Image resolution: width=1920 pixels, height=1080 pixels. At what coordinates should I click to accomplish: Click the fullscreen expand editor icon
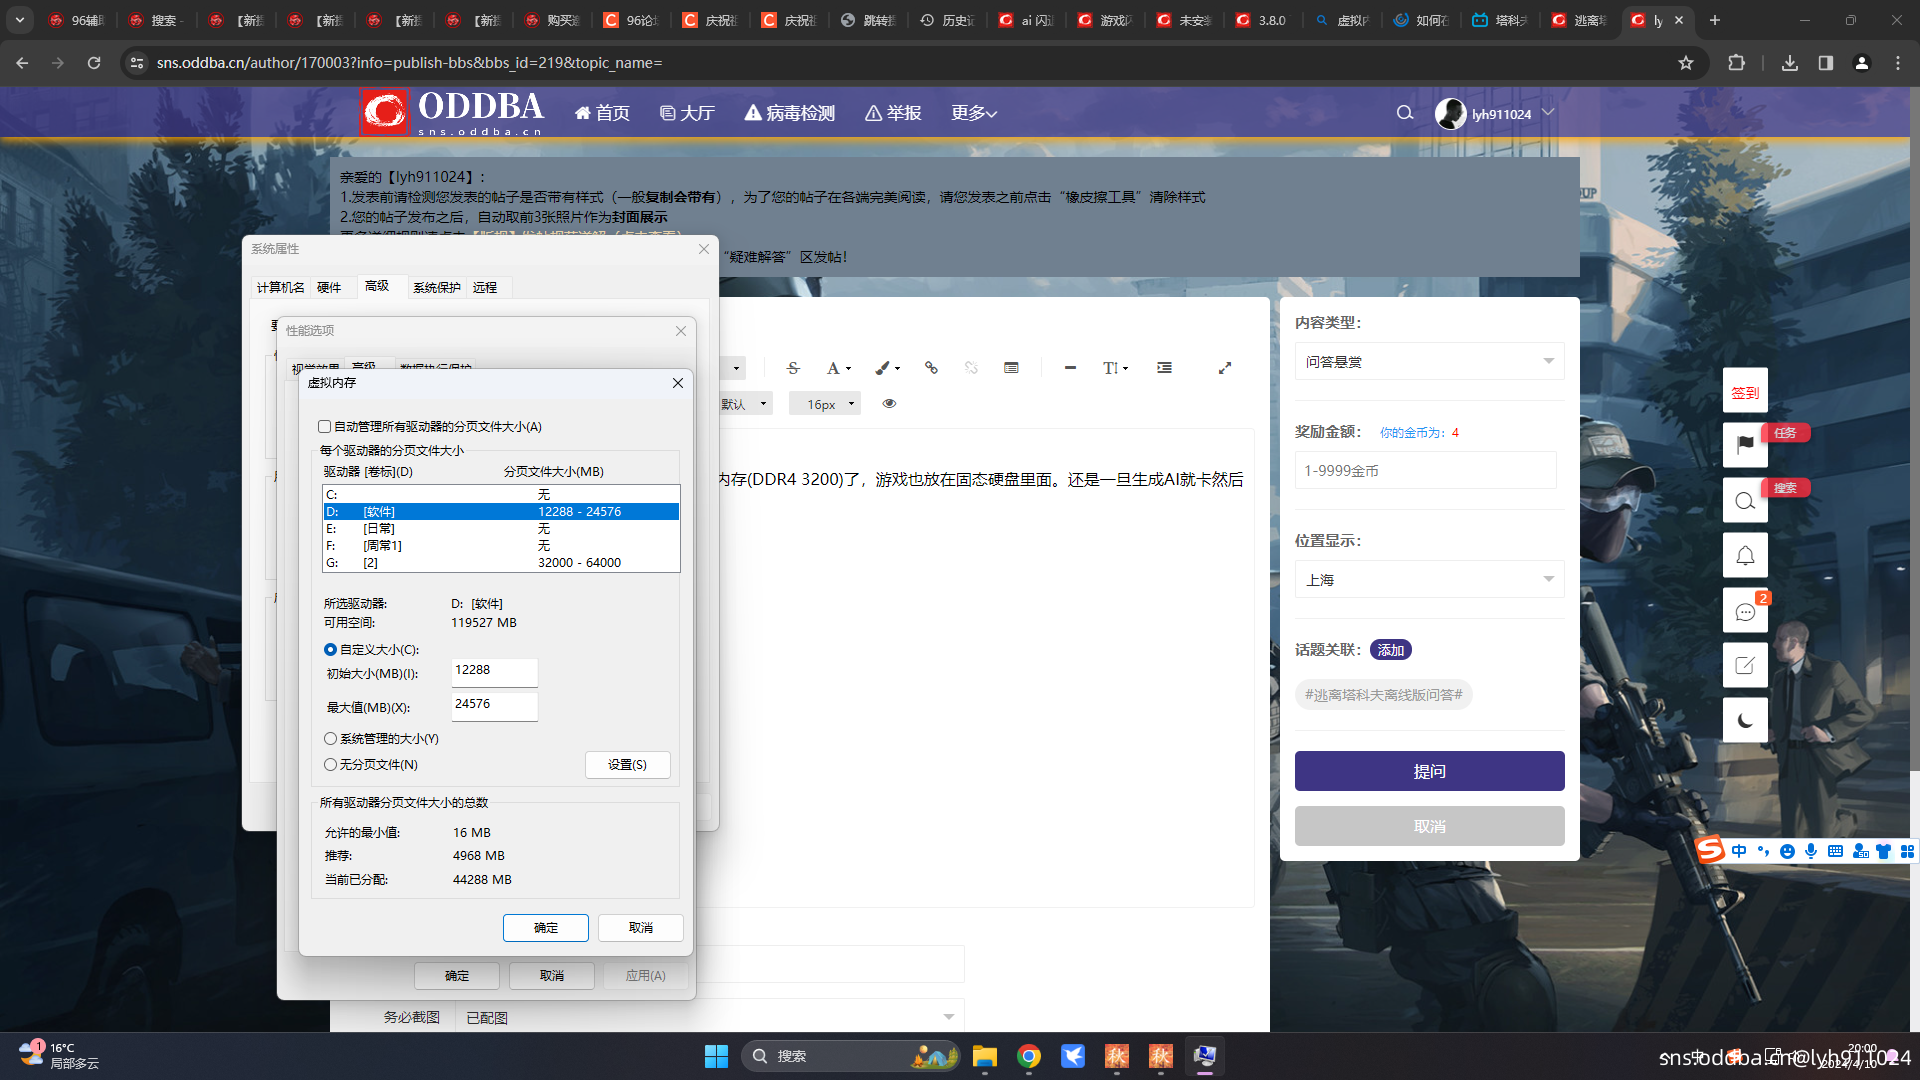click(1224, 368)
